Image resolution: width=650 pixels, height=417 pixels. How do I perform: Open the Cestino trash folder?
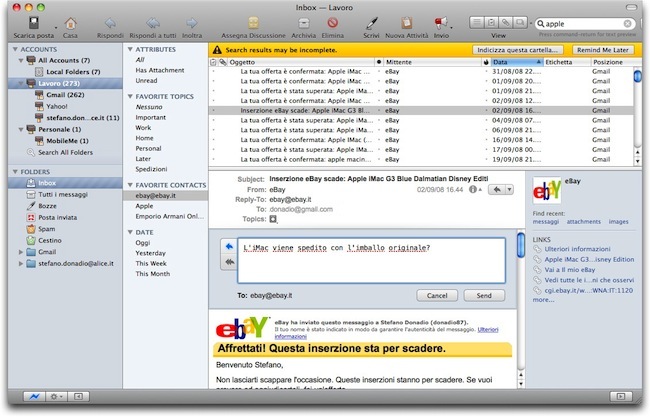(50, 240)
